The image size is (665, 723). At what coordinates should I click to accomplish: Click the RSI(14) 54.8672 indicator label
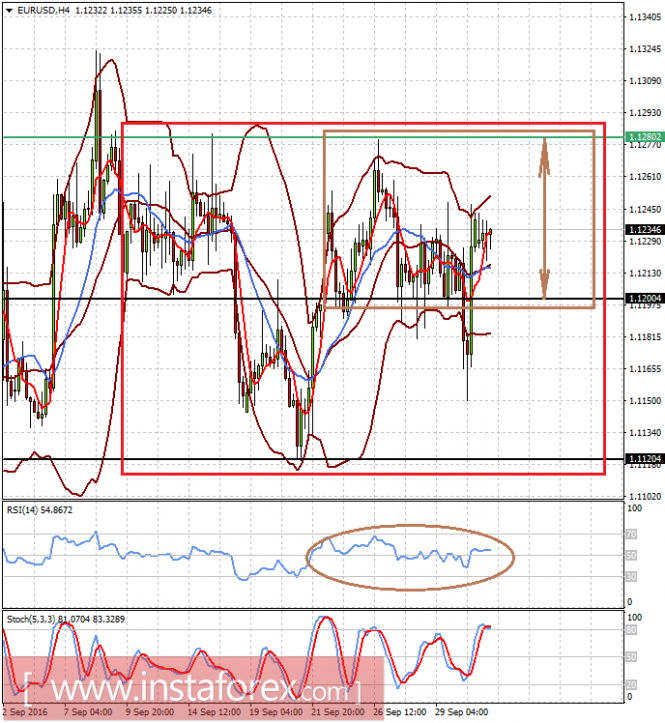pyautogui.click(x=39, y=510)
